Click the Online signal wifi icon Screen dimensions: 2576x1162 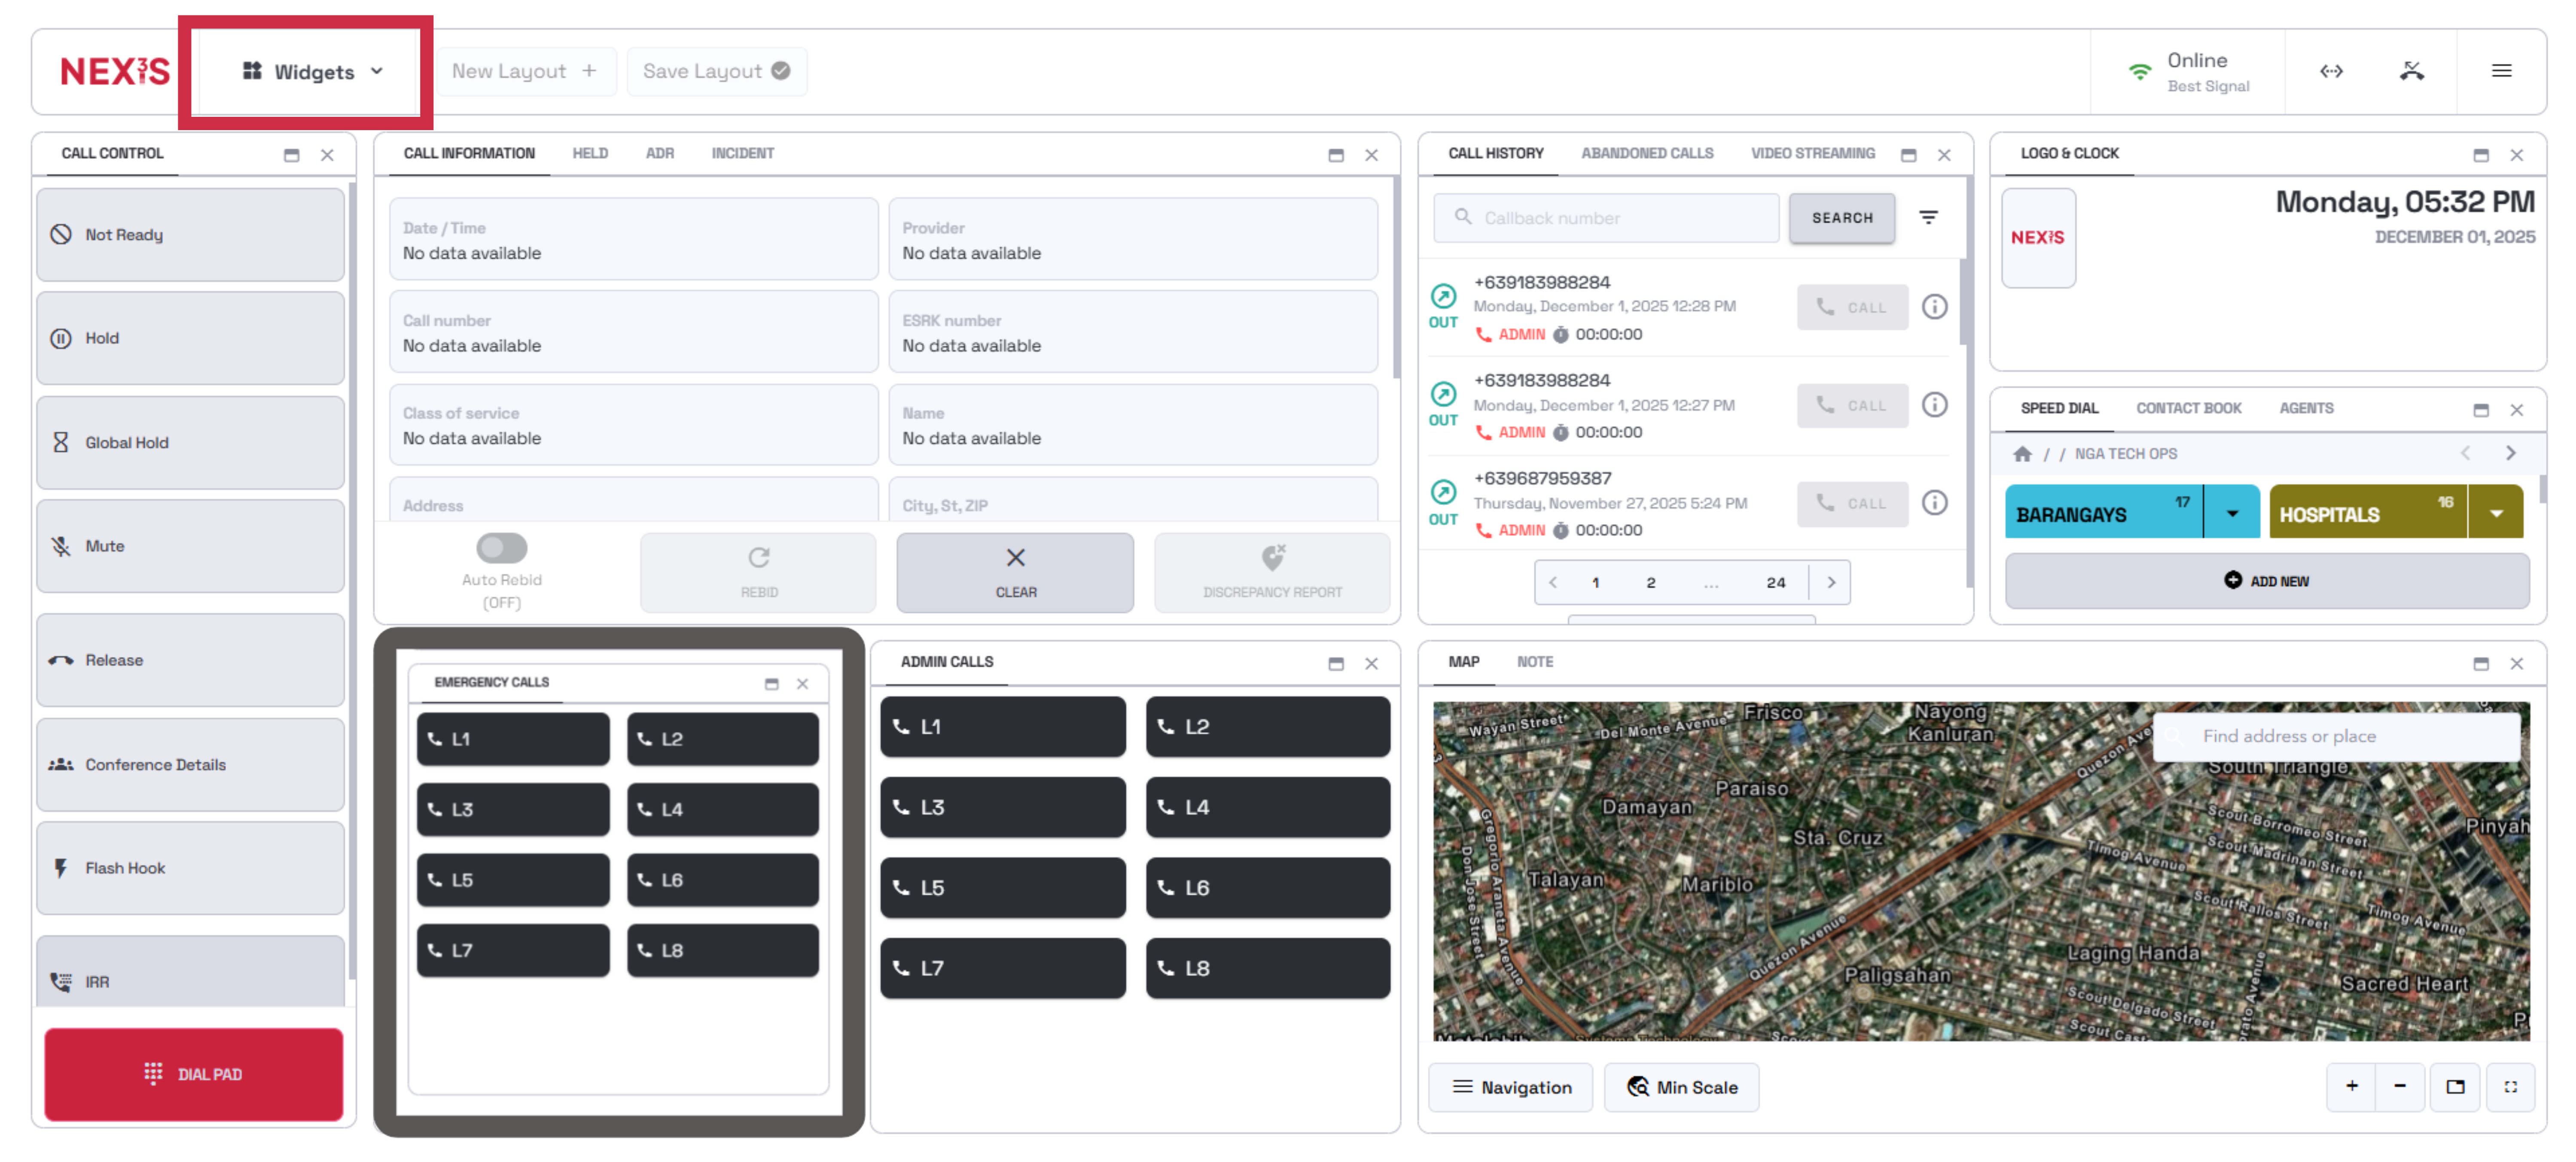2139,72
